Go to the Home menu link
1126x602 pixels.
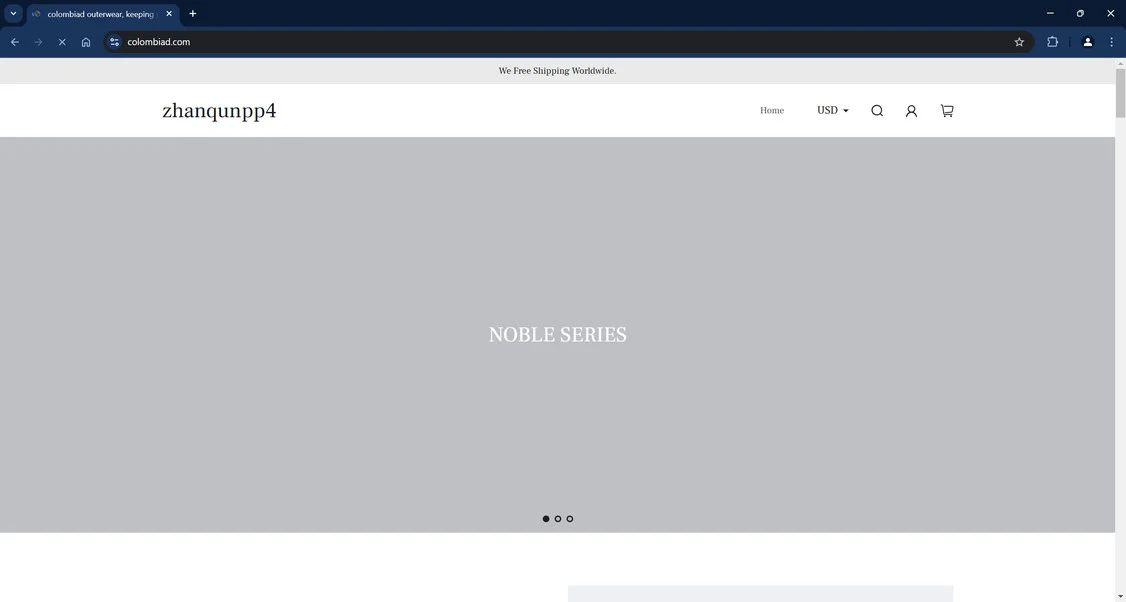pyautogui.click(x=772, y=111)
